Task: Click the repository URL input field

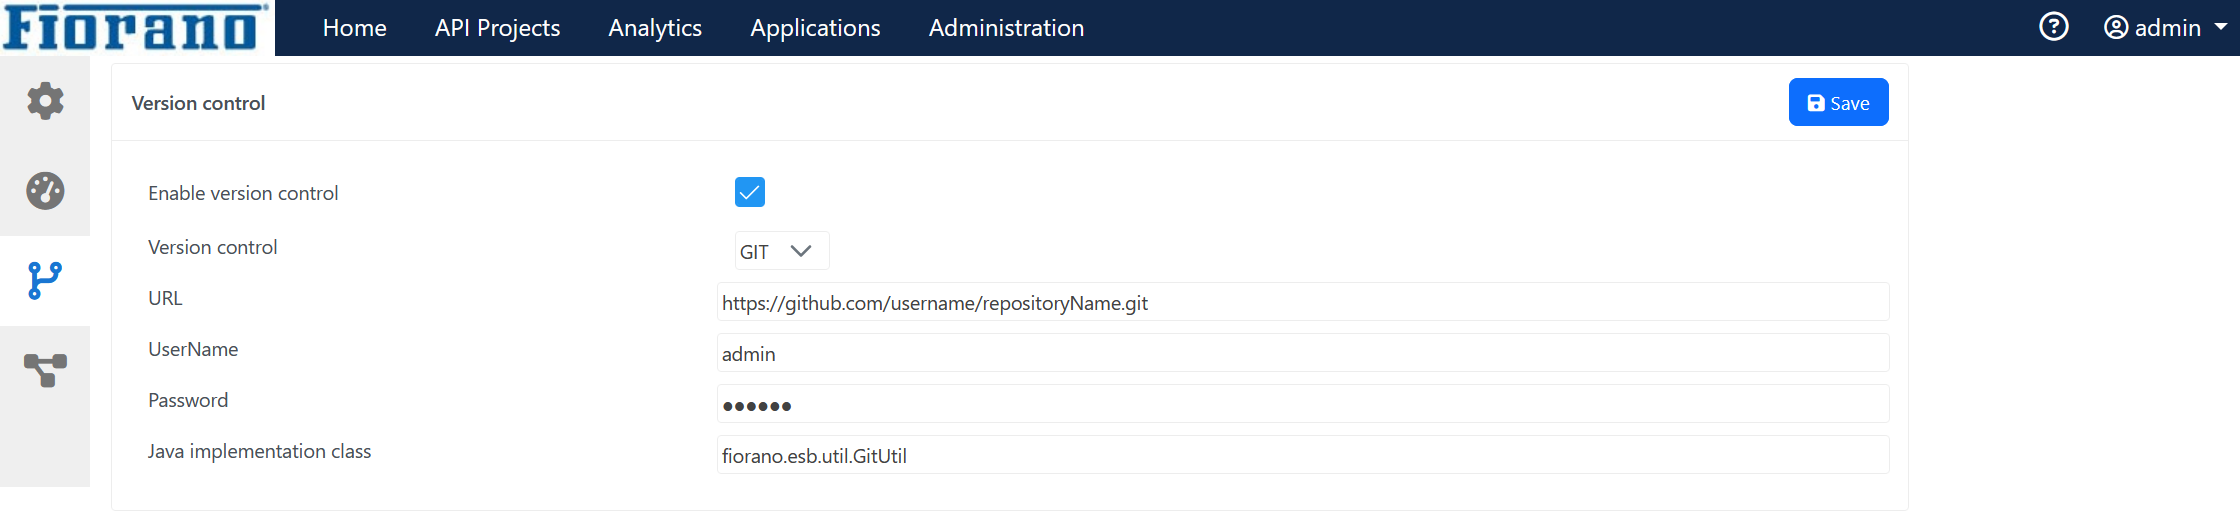Action: 1303,302
